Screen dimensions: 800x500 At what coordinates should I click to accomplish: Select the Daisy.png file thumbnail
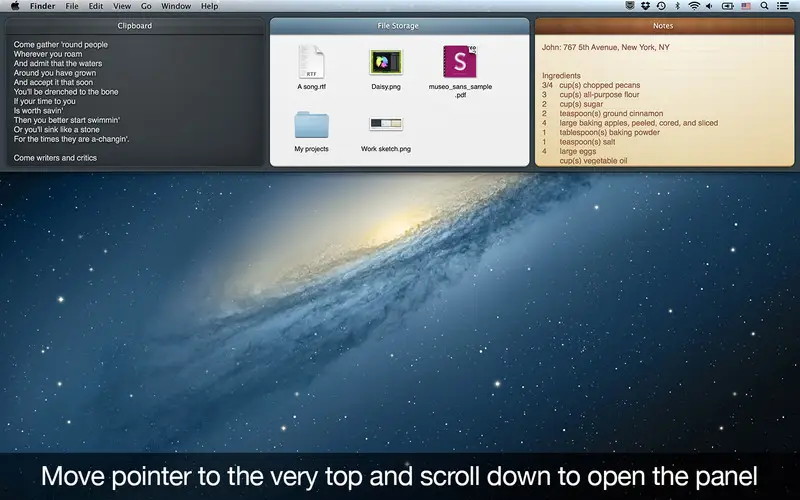(386, 62)
